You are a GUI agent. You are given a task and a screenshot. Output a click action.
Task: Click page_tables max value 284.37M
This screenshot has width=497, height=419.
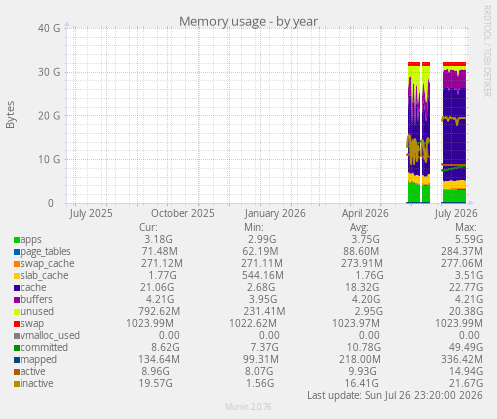click(462, 251)
